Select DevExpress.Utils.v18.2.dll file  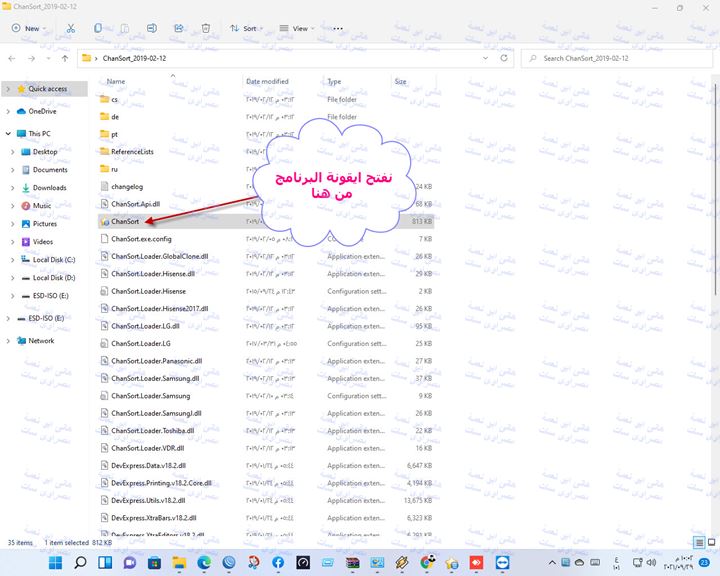(148, 501)
